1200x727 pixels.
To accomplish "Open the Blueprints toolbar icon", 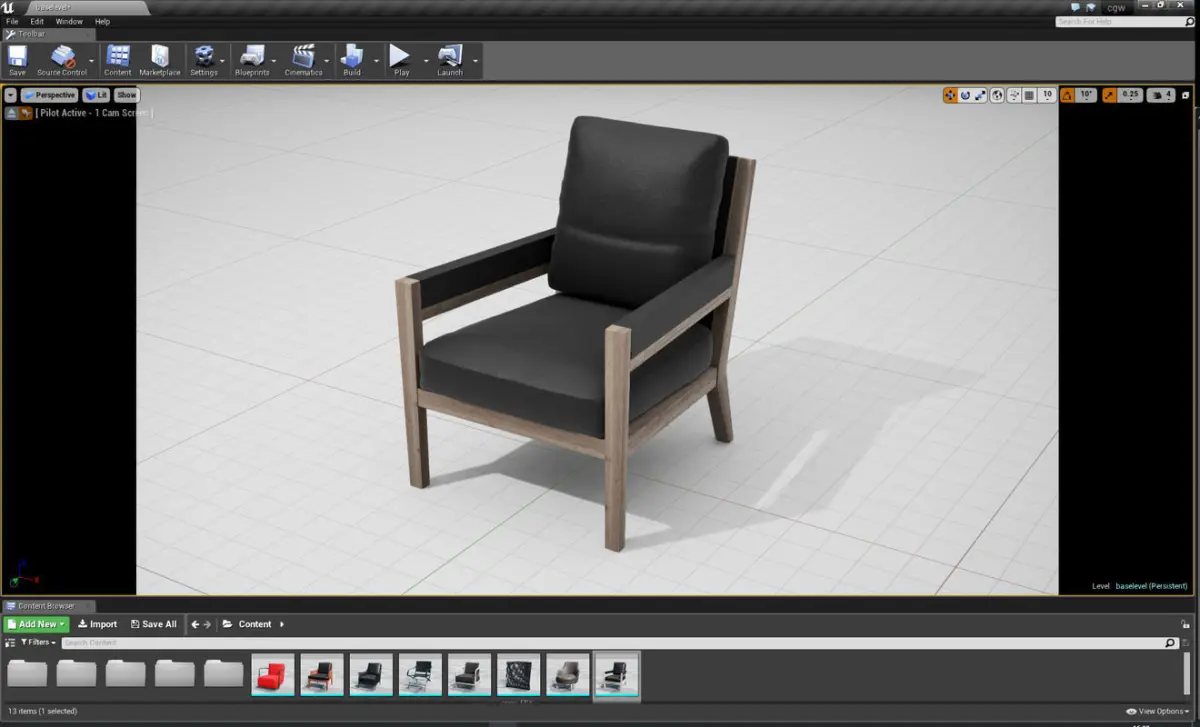I will point(252,60).
